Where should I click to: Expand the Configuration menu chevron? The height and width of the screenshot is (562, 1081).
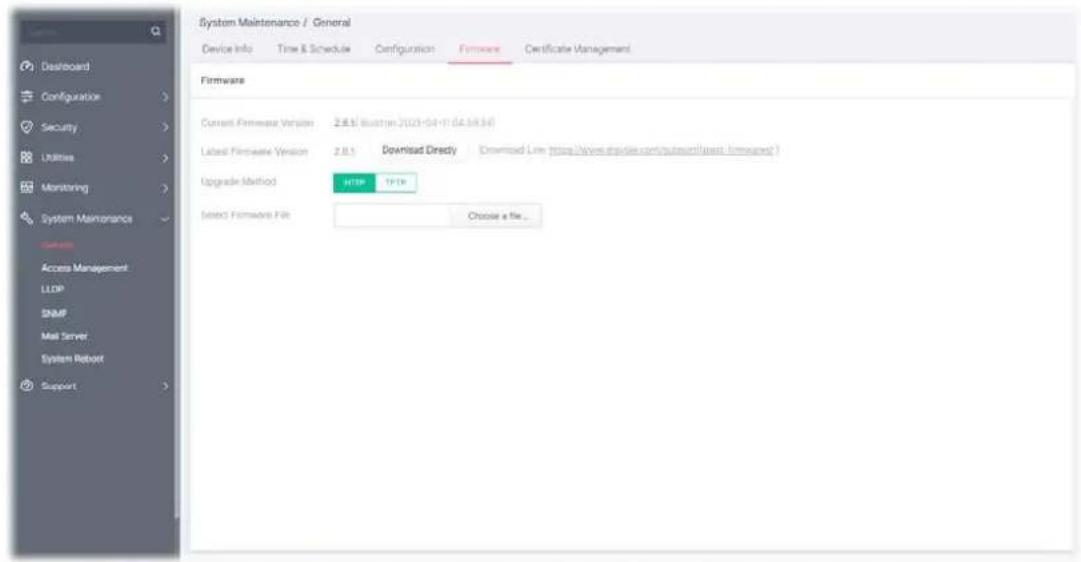[165, 97]
